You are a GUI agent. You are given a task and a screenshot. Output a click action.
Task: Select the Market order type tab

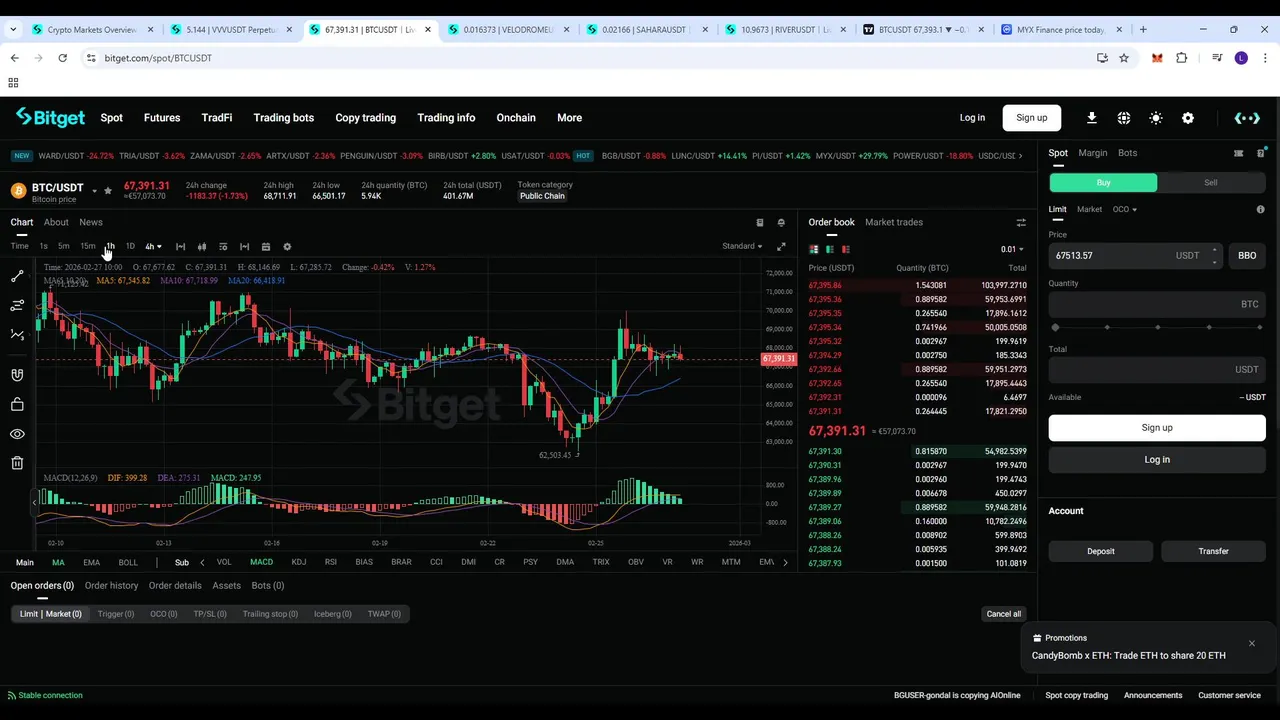(x=1089, y=209)
